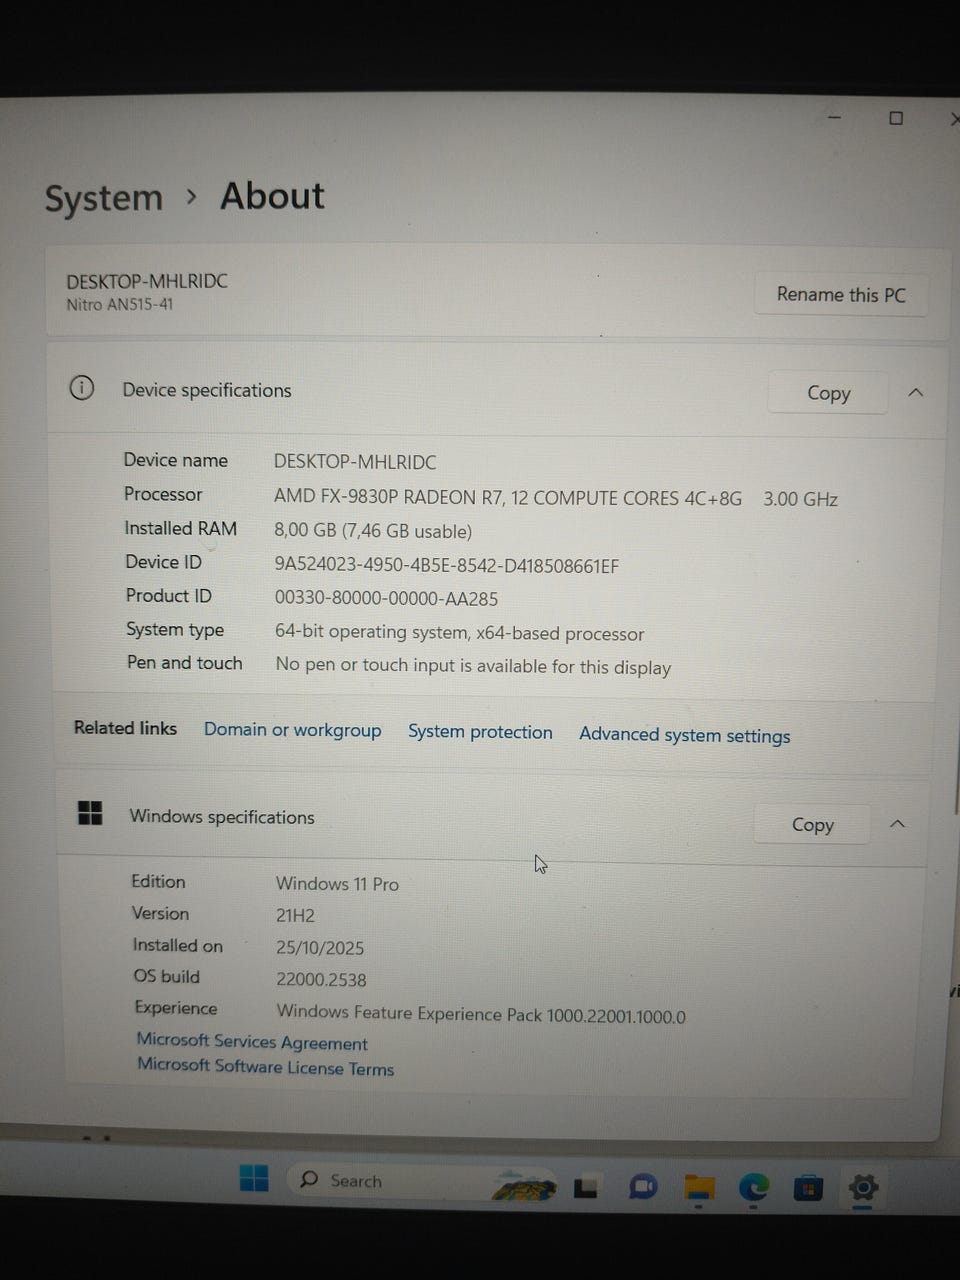Image resolution: width=960 pixels, height=1280 pixels.
Task: Select the Nitro AN515-41 model text
Action: tap(120, 304)
